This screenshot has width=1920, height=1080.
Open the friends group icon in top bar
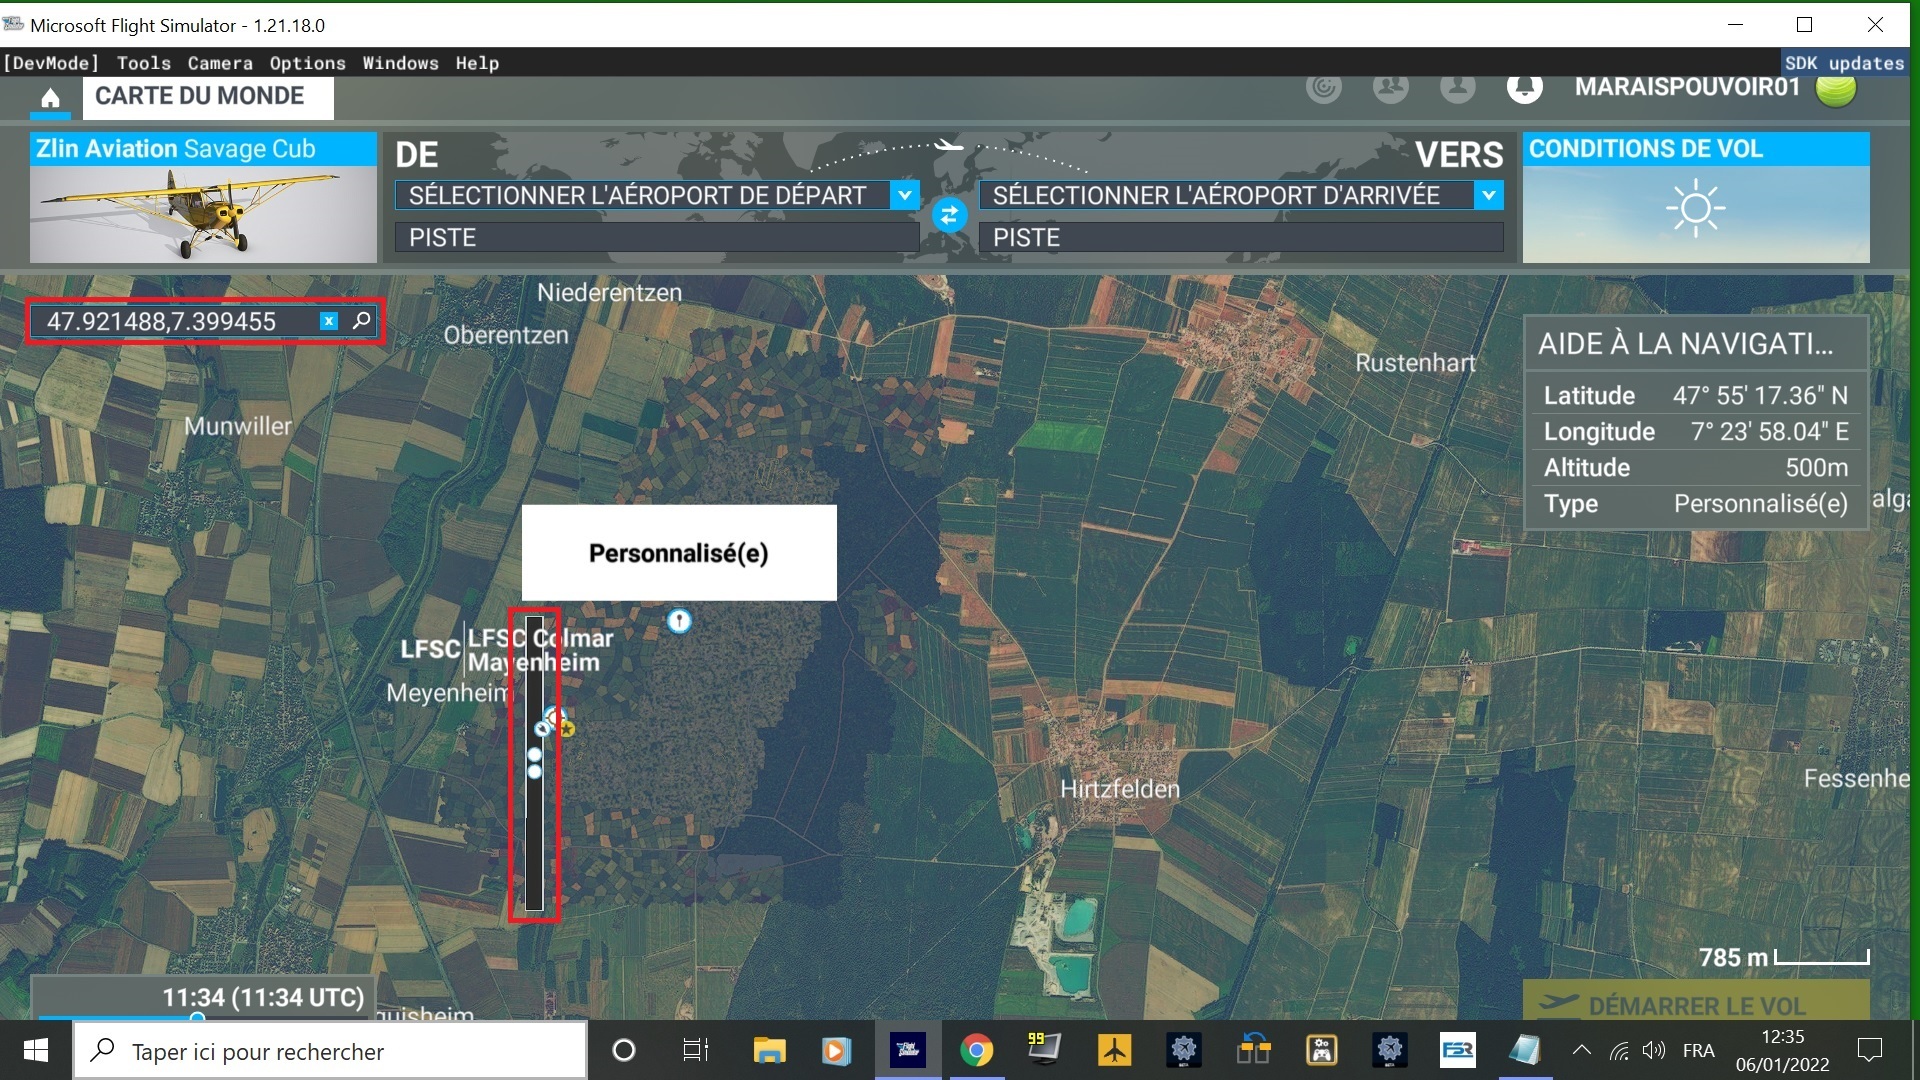(x=1390, y=88)
